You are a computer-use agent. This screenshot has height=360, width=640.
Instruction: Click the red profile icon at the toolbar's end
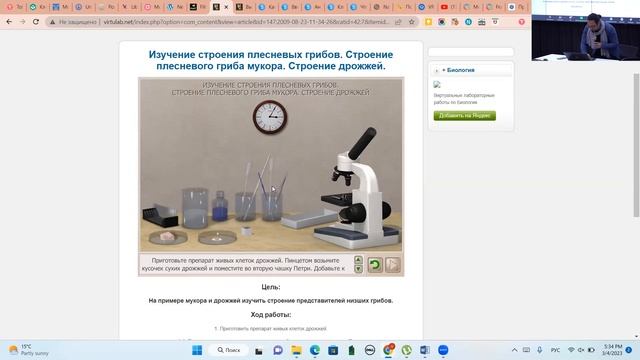[x=522, y=22]
